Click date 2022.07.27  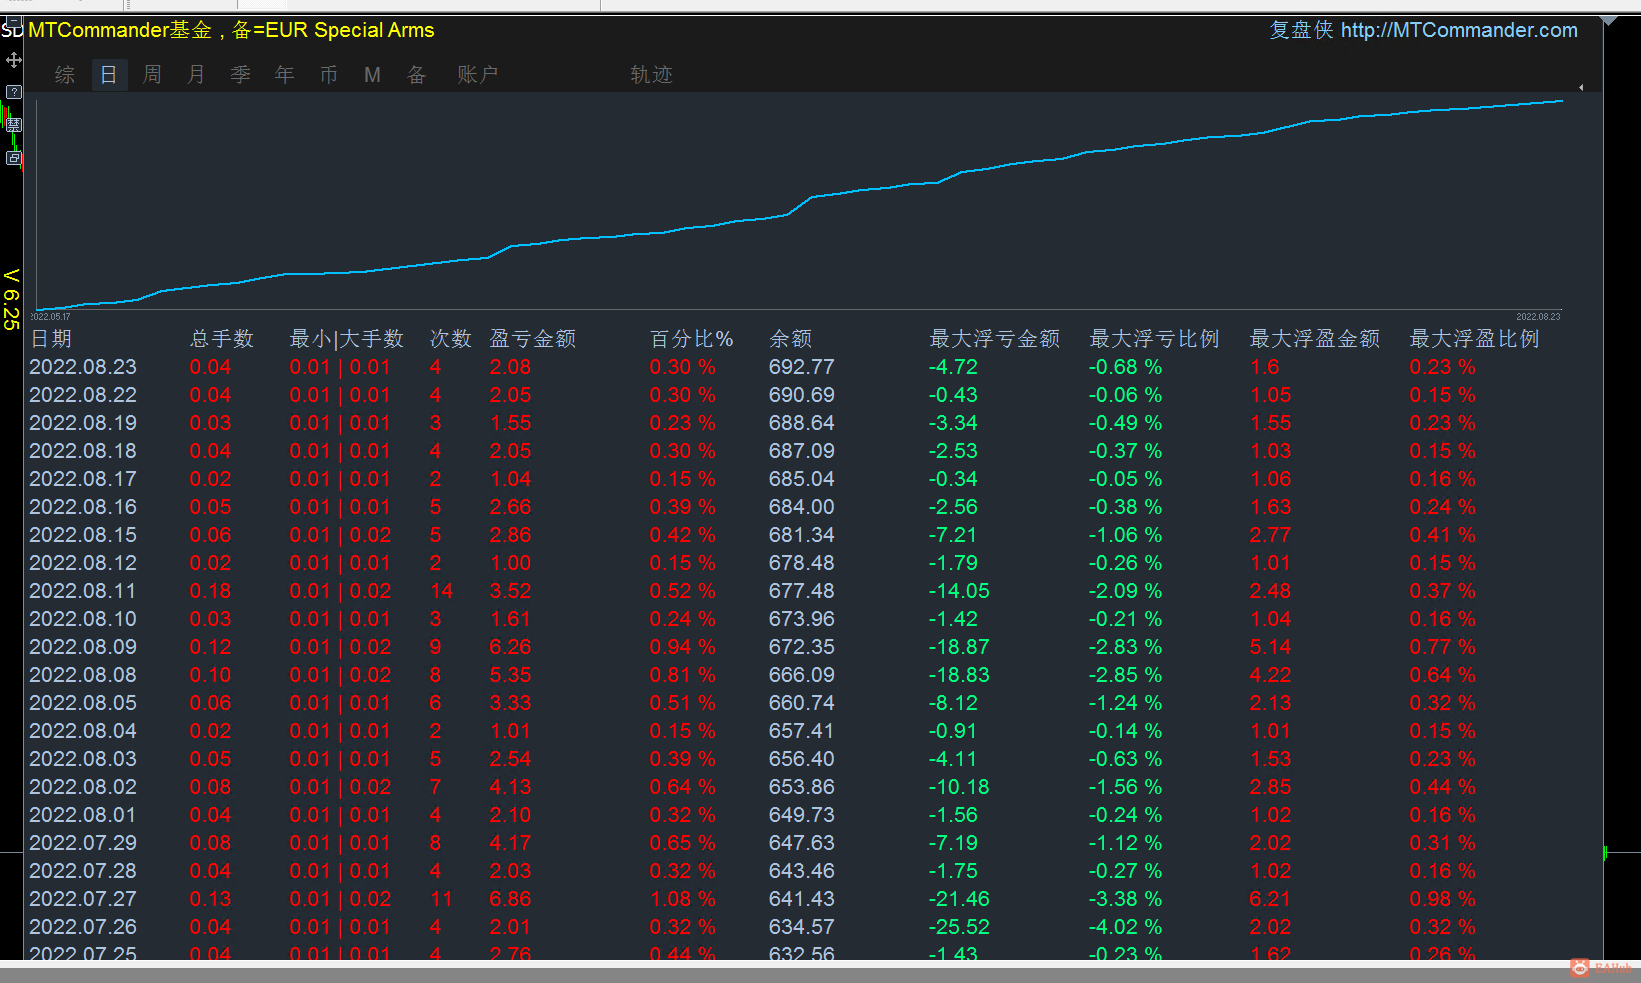pyautogui.click(x=83, y=899)
